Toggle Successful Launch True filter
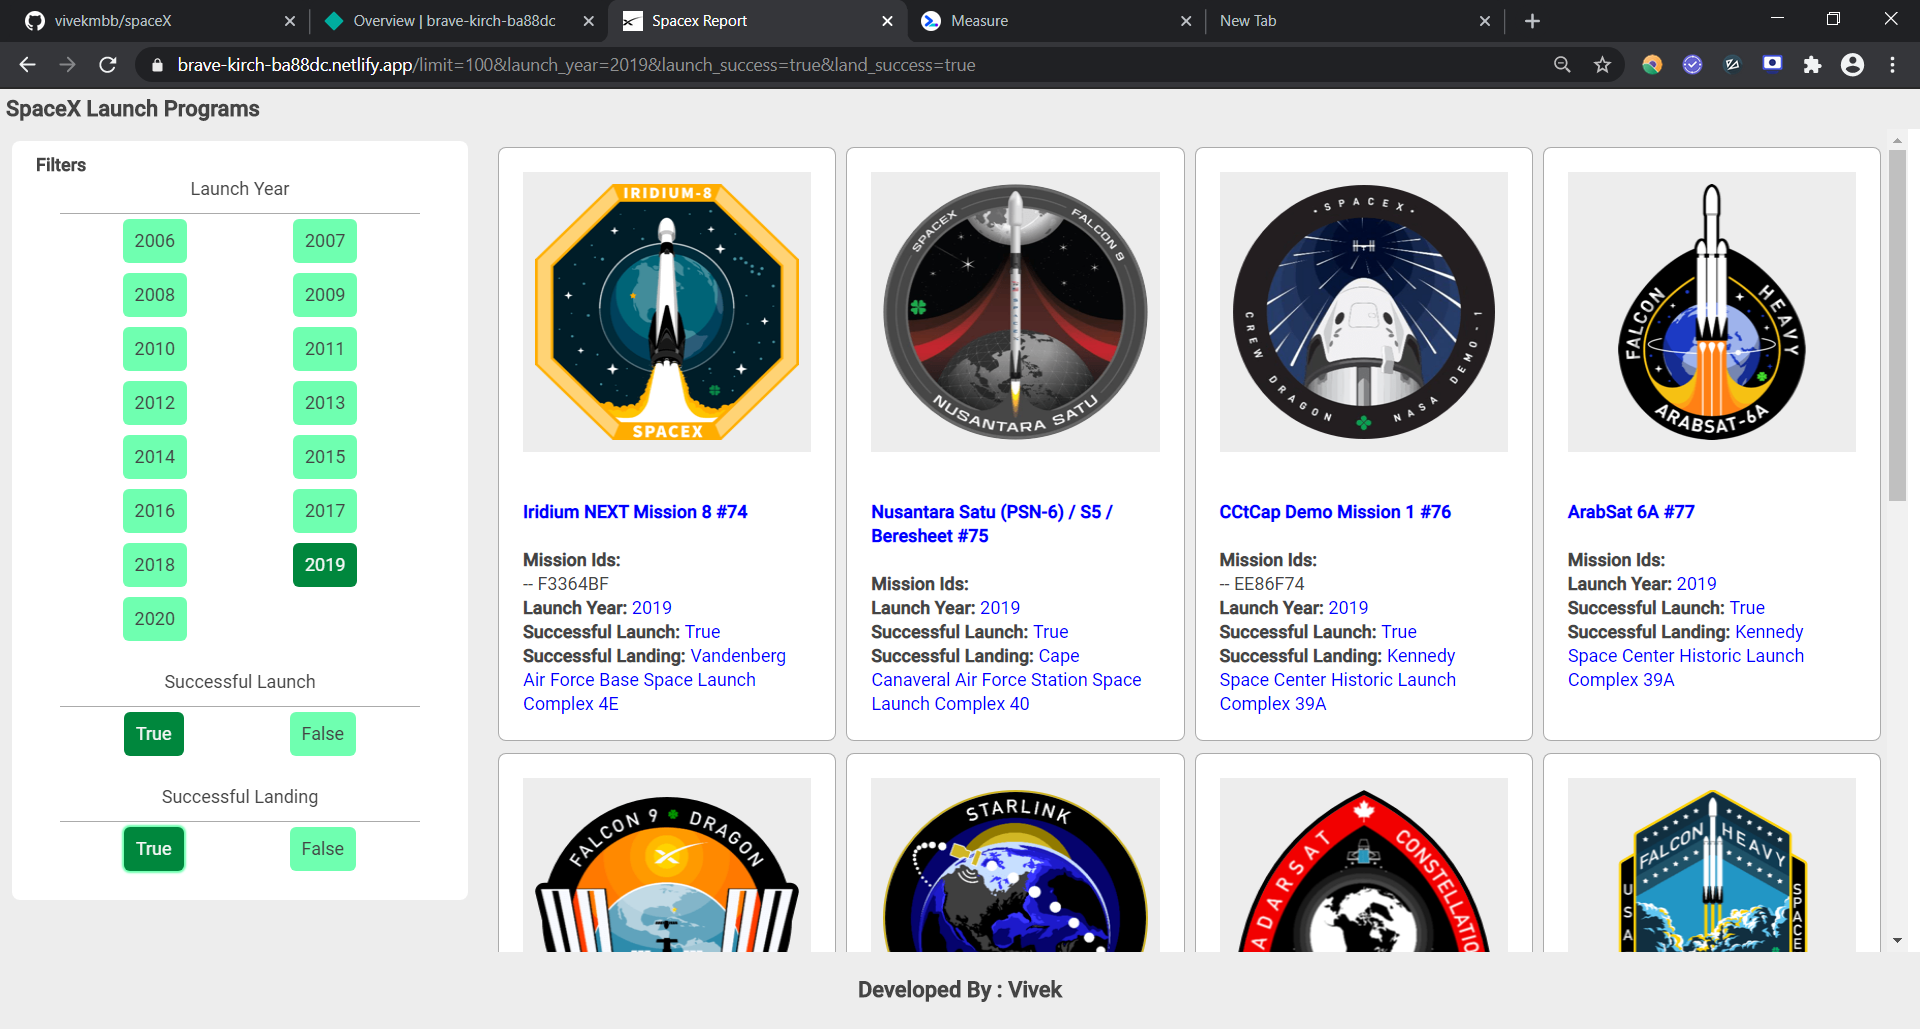 154,734
